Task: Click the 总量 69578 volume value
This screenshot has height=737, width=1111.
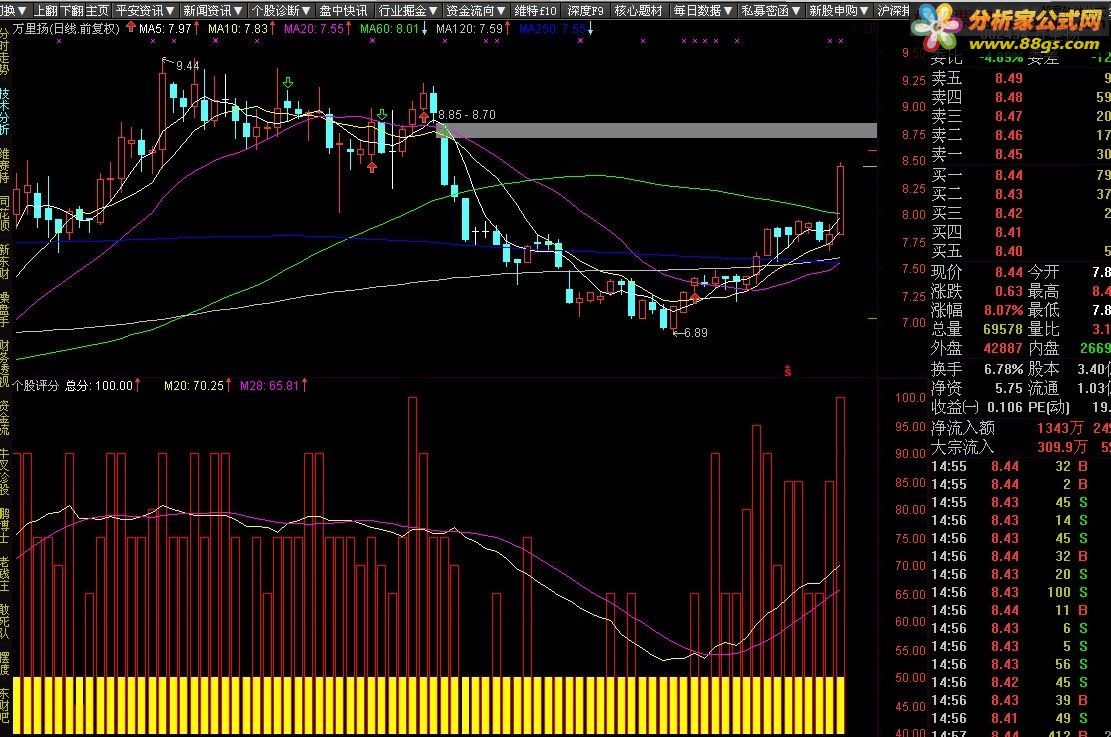Action: tap(1003, 330)
